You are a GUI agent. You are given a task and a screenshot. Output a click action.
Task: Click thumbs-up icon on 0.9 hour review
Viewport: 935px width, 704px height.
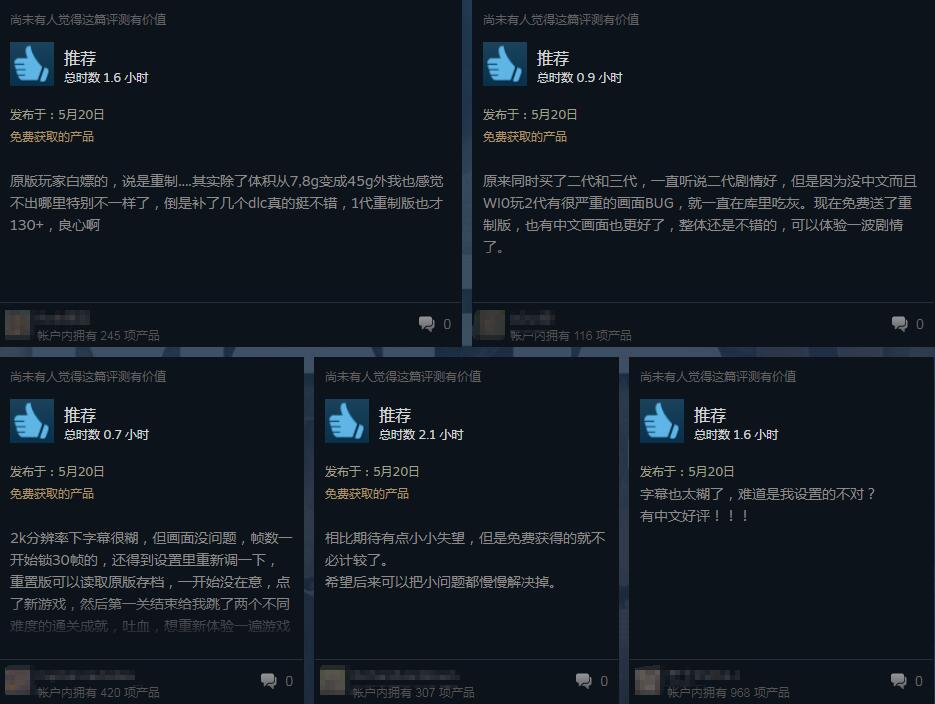(504, 64)
